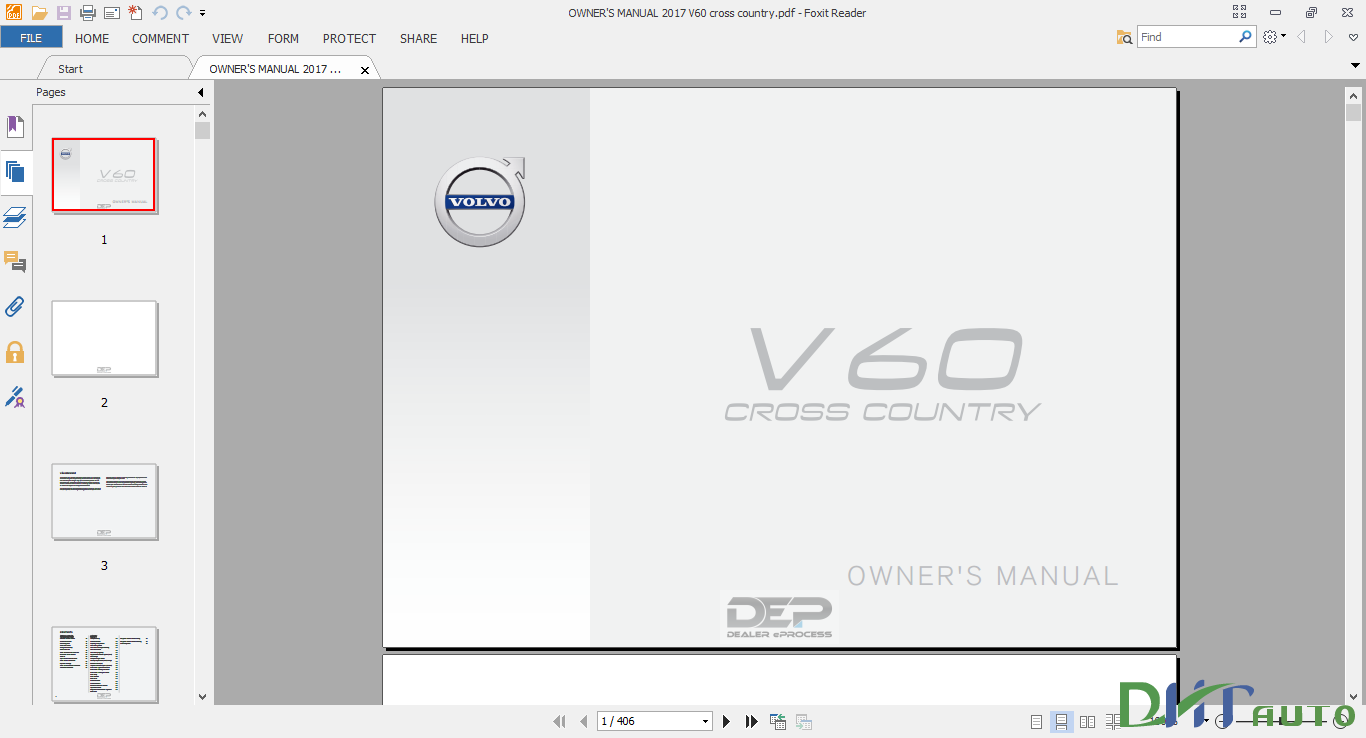Viewport: 1366px width, 738px height.
Task: Click the magnifier search button in Find box
Action: pos(1245,37)
